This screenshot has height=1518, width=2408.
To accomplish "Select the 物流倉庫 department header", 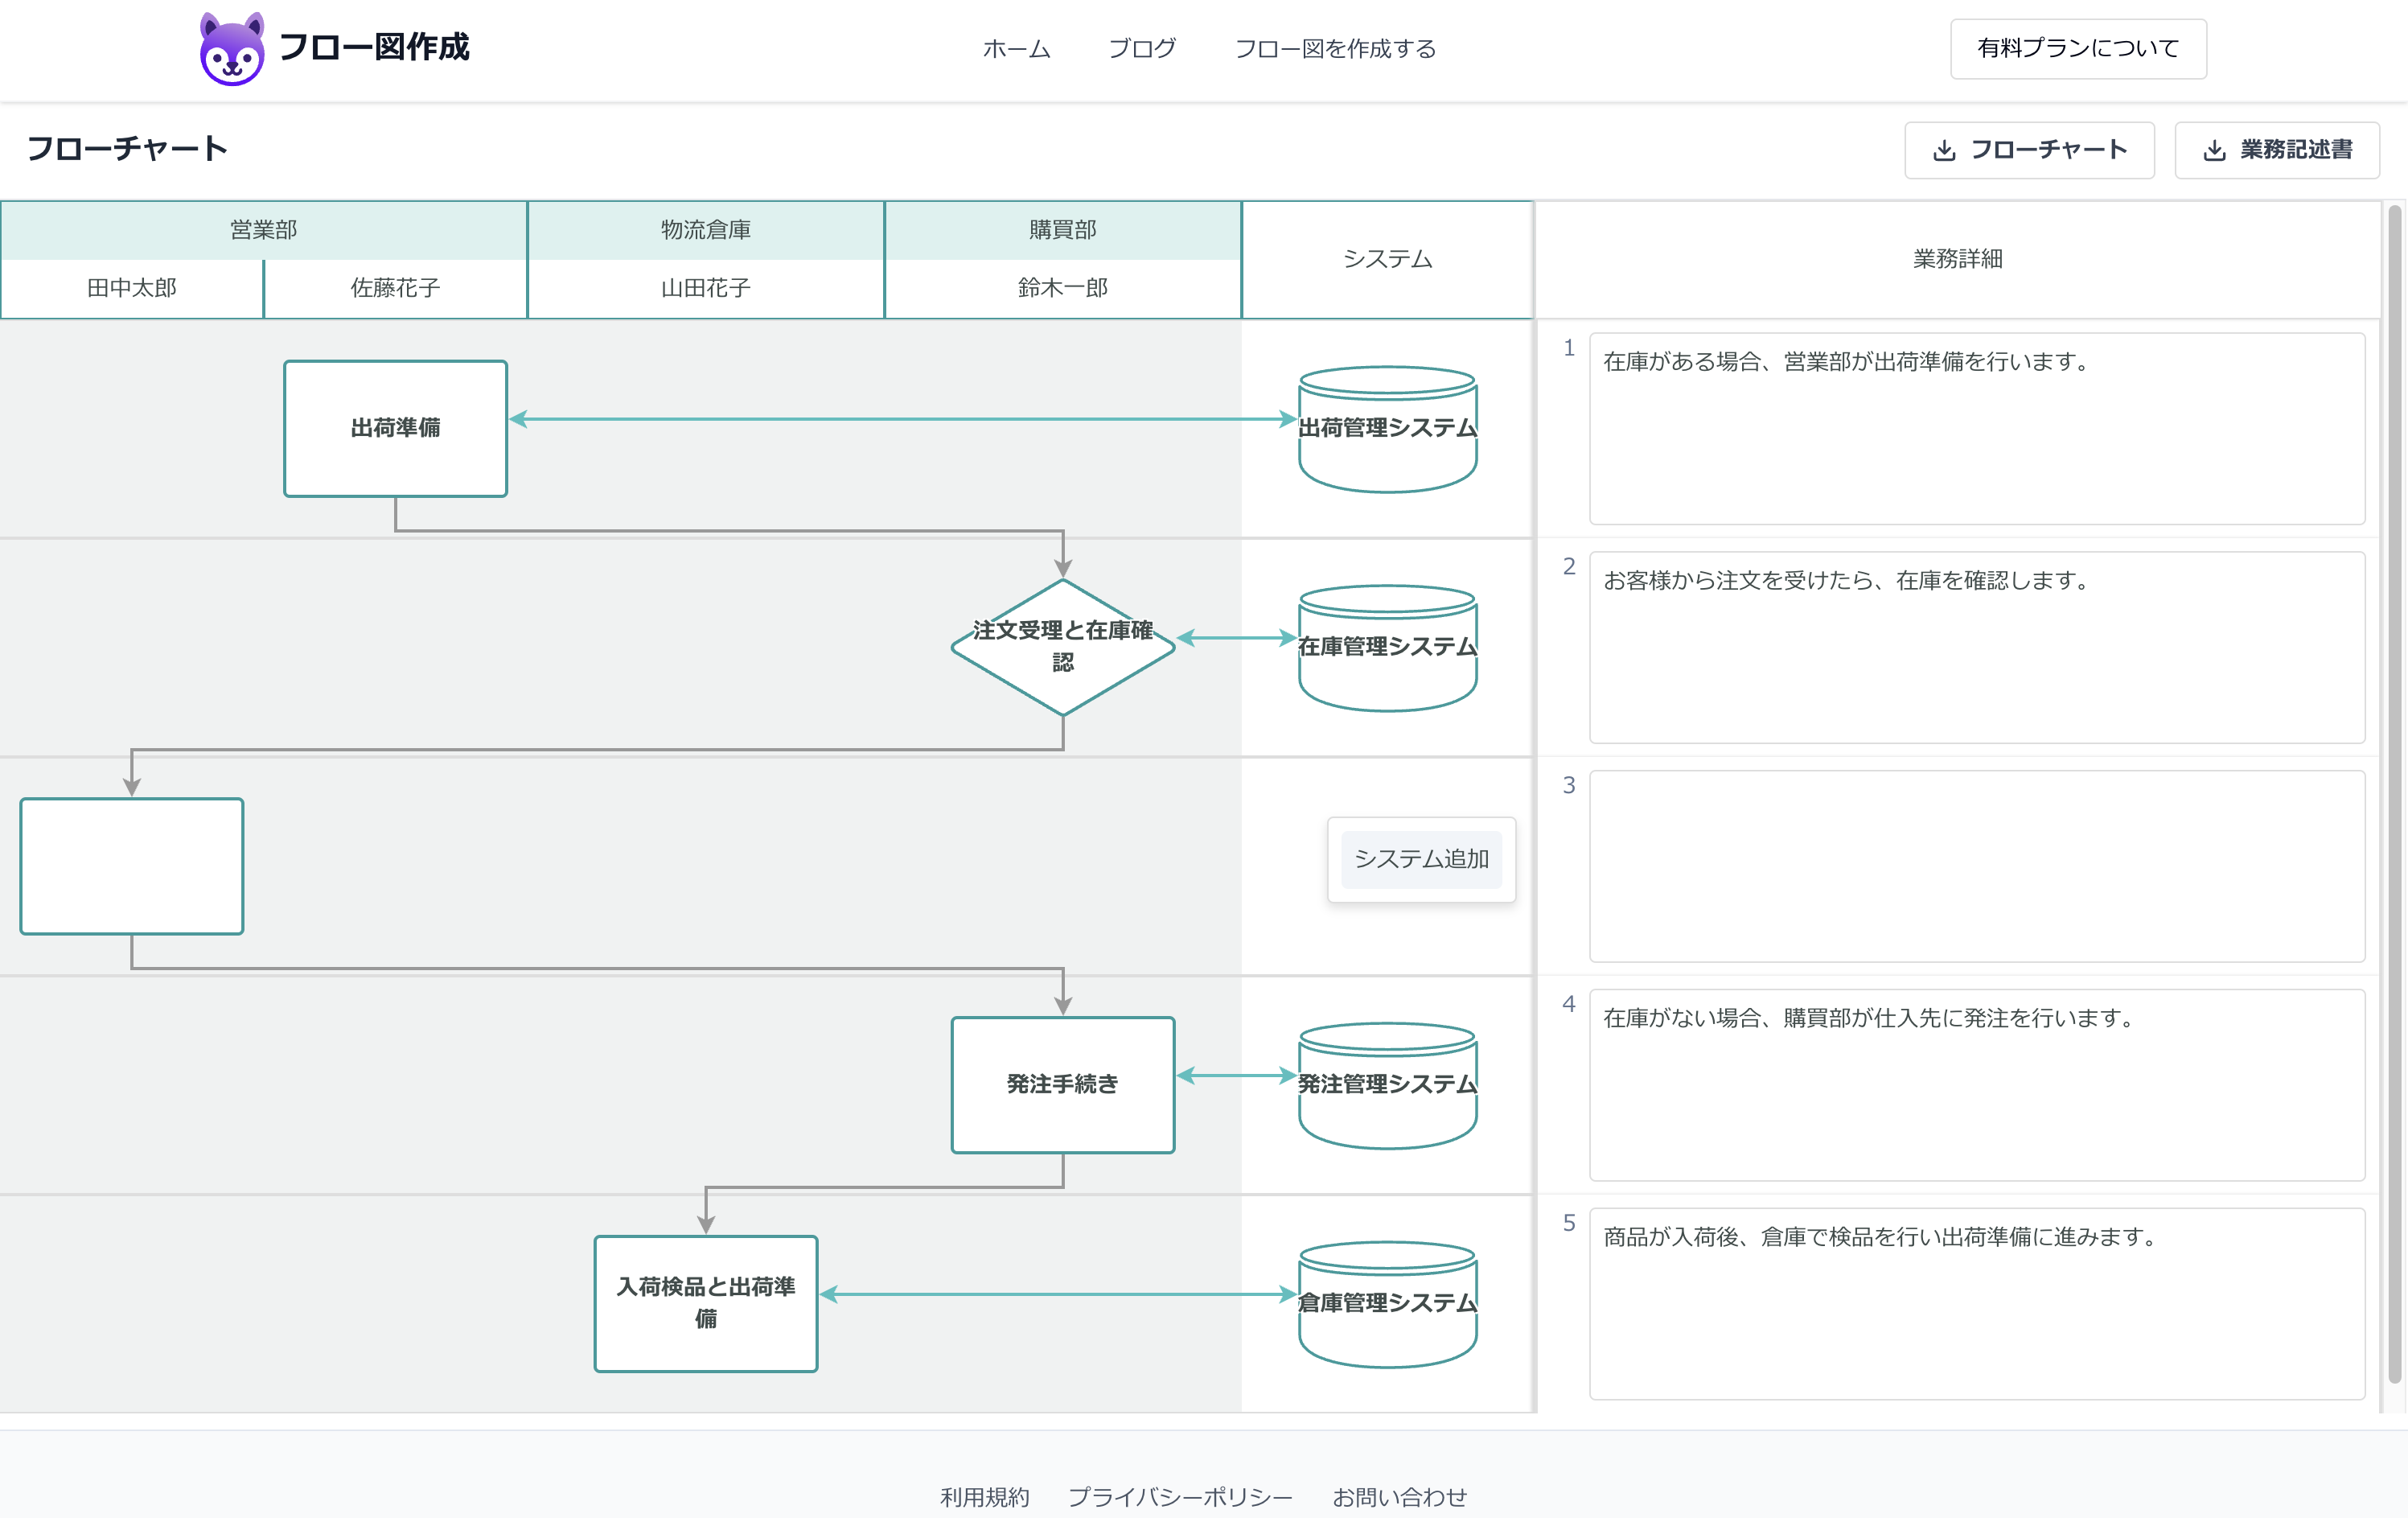I will tap(706, 230).
